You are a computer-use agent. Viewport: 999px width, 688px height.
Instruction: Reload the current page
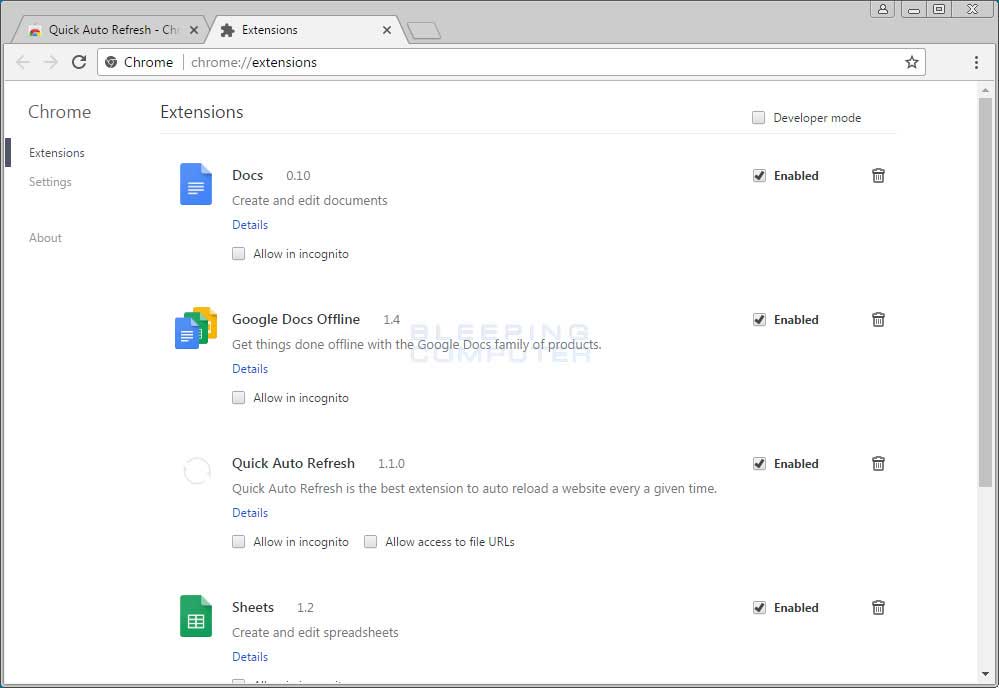pyautogui.click(x=79, y=62)
